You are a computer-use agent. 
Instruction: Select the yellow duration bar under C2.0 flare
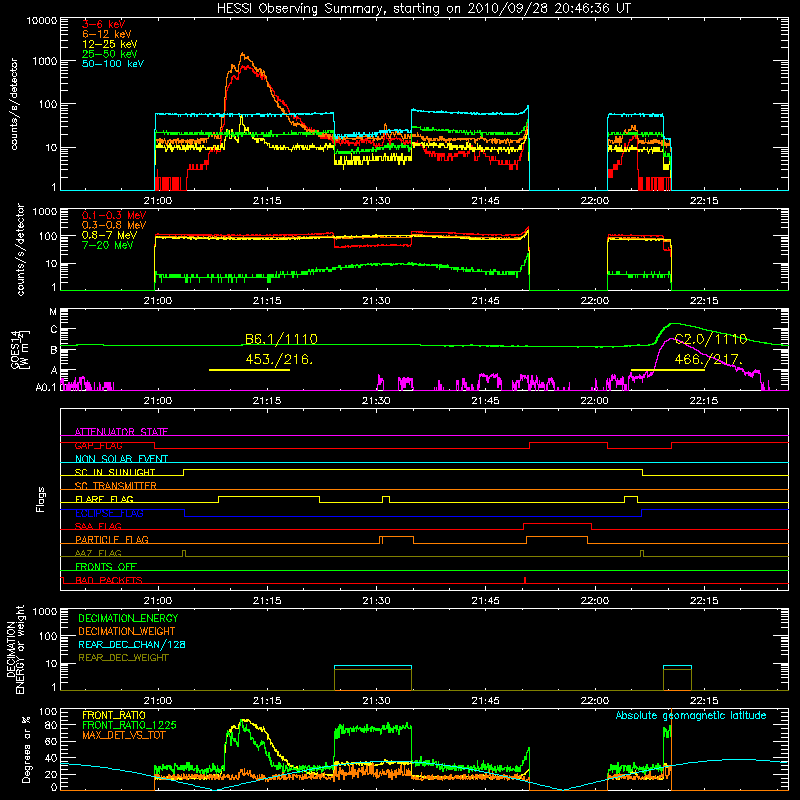pos(668,369)
